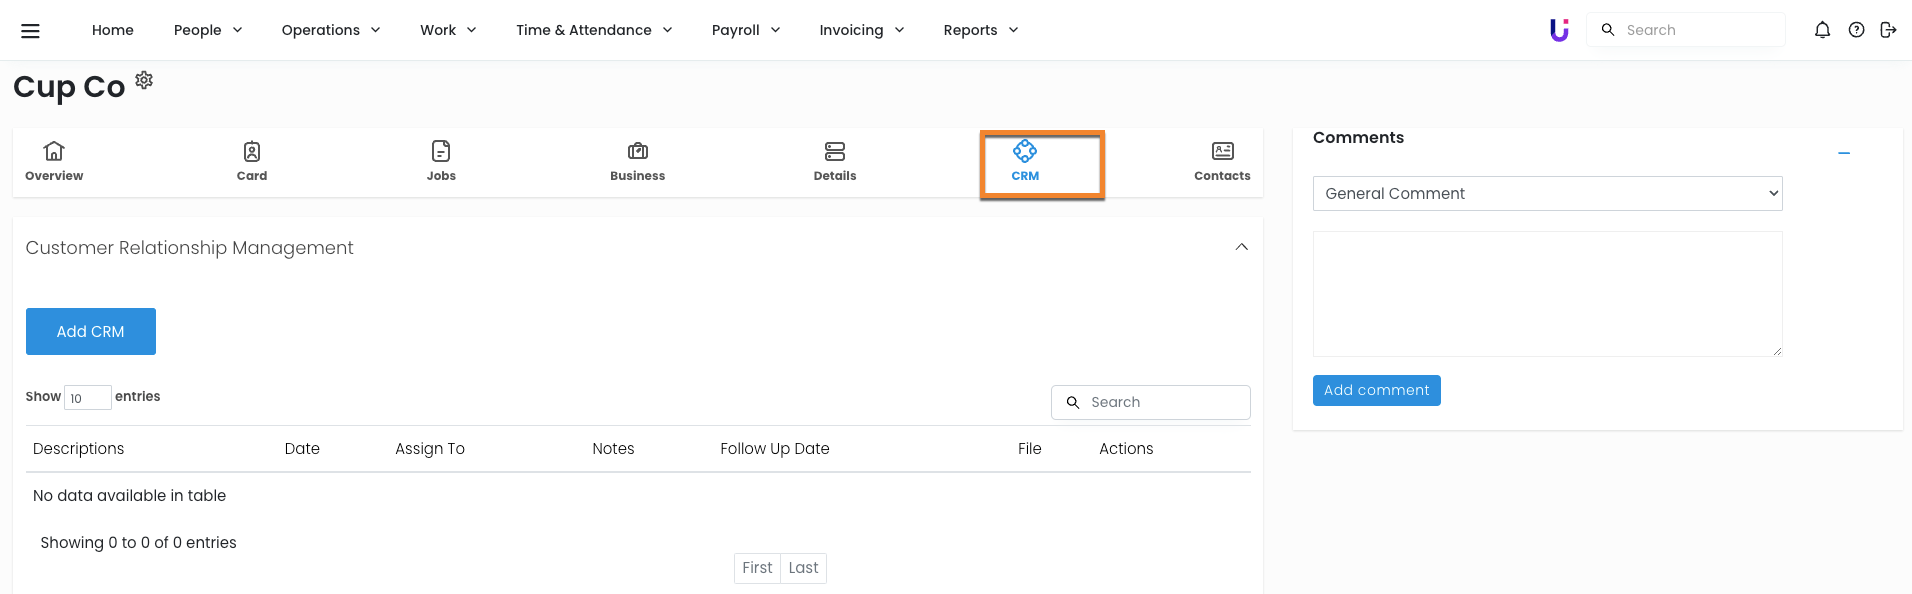Screen dimensions: 1912x594
Task: Select the Card icon tab
Action: click(252, 161)
